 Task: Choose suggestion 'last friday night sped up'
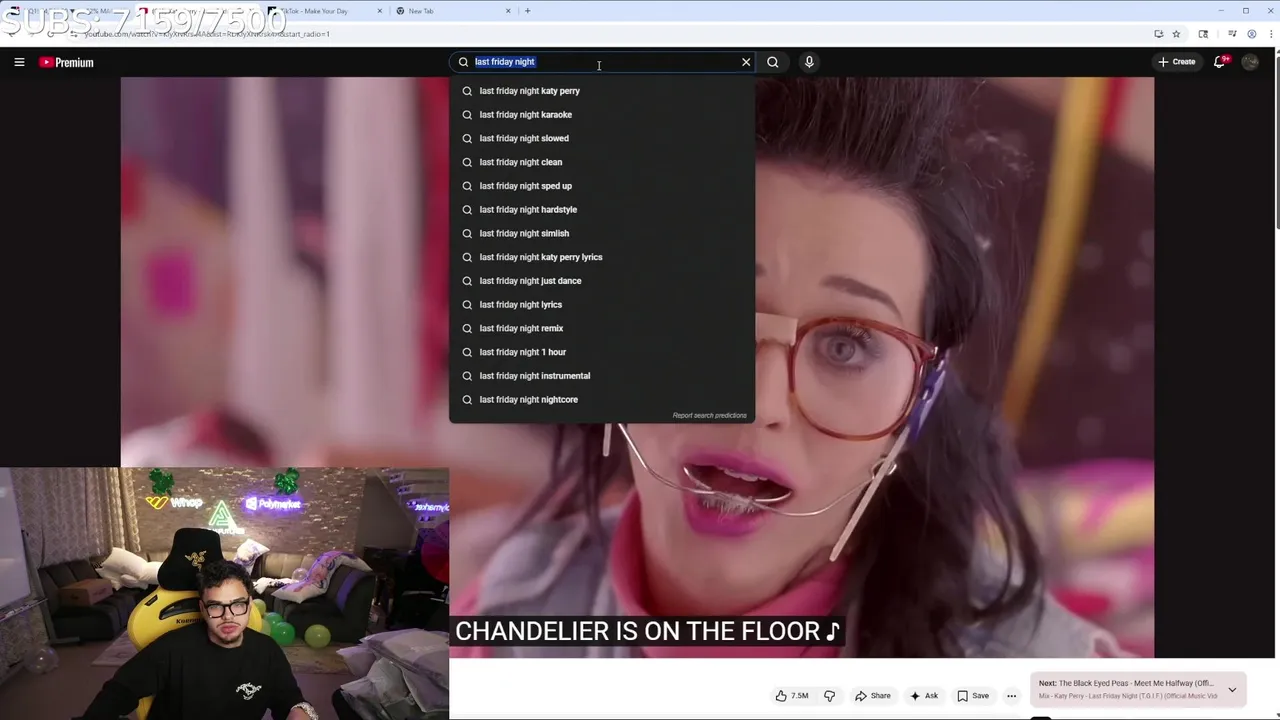(x=602, y=186)
